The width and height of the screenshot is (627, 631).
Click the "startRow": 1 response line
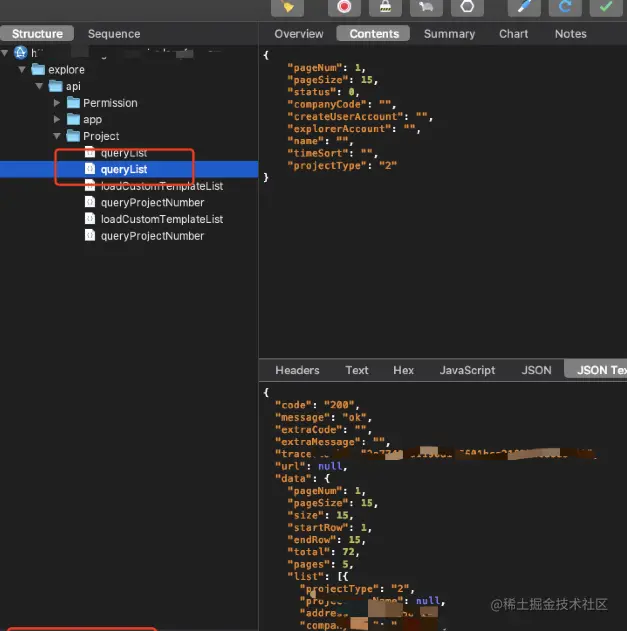click(330, 528)
